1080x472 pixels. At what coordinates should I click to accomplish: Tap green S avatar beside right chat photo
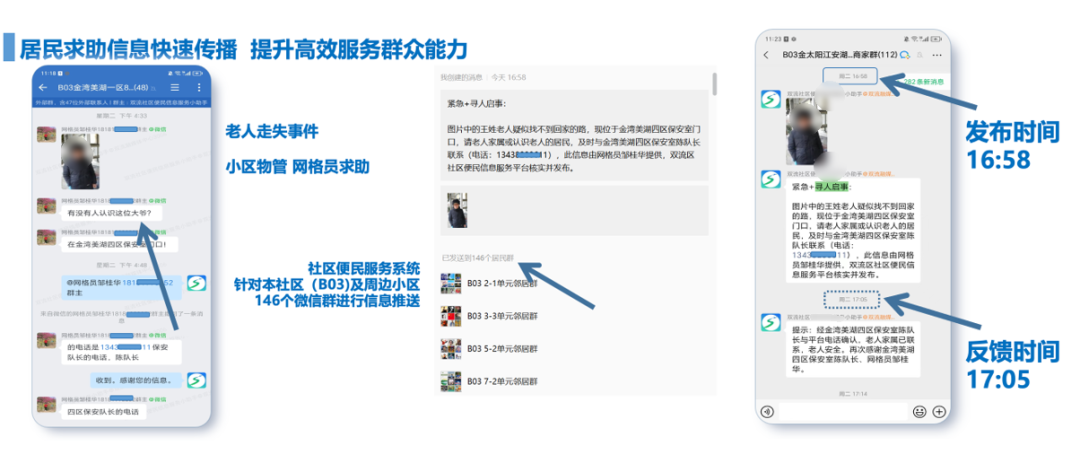pyautogui.click(x=770, y=99)
